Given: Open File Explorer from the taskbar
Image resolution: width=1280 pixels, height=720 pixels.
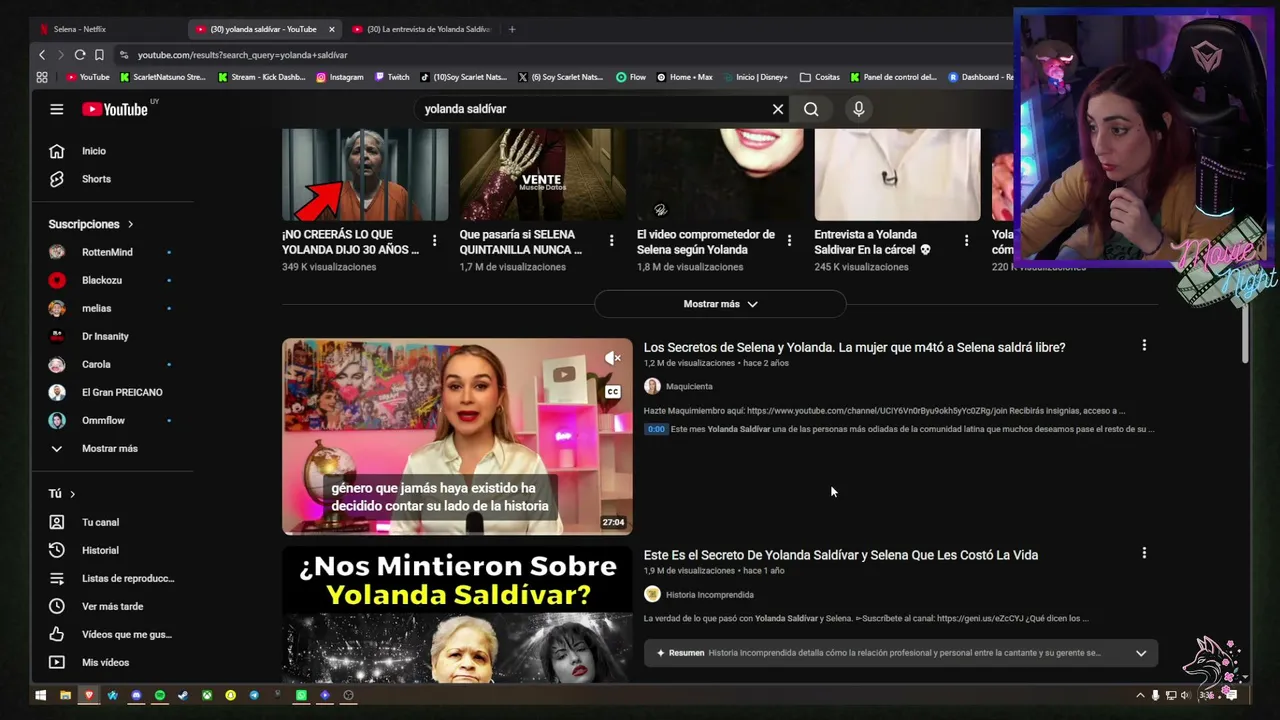Looking at the screenshot, I should tap(65, 695).
